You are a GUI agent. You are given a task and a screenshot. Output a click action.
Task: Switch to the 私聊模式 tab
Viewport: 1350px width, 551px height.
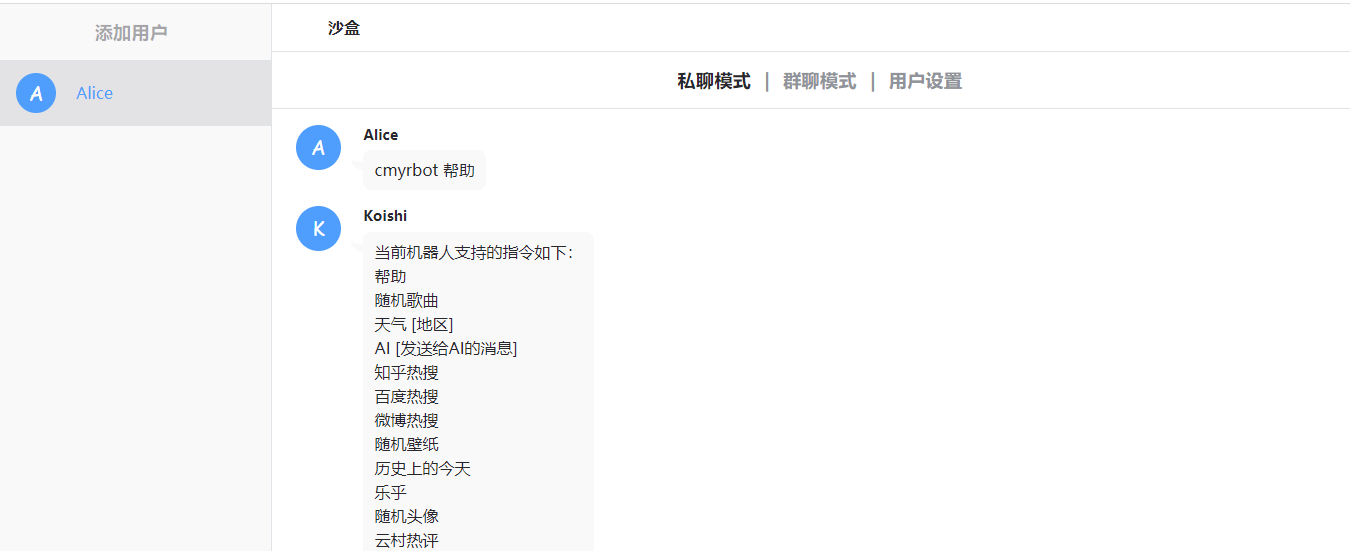[x=713, y=81]
